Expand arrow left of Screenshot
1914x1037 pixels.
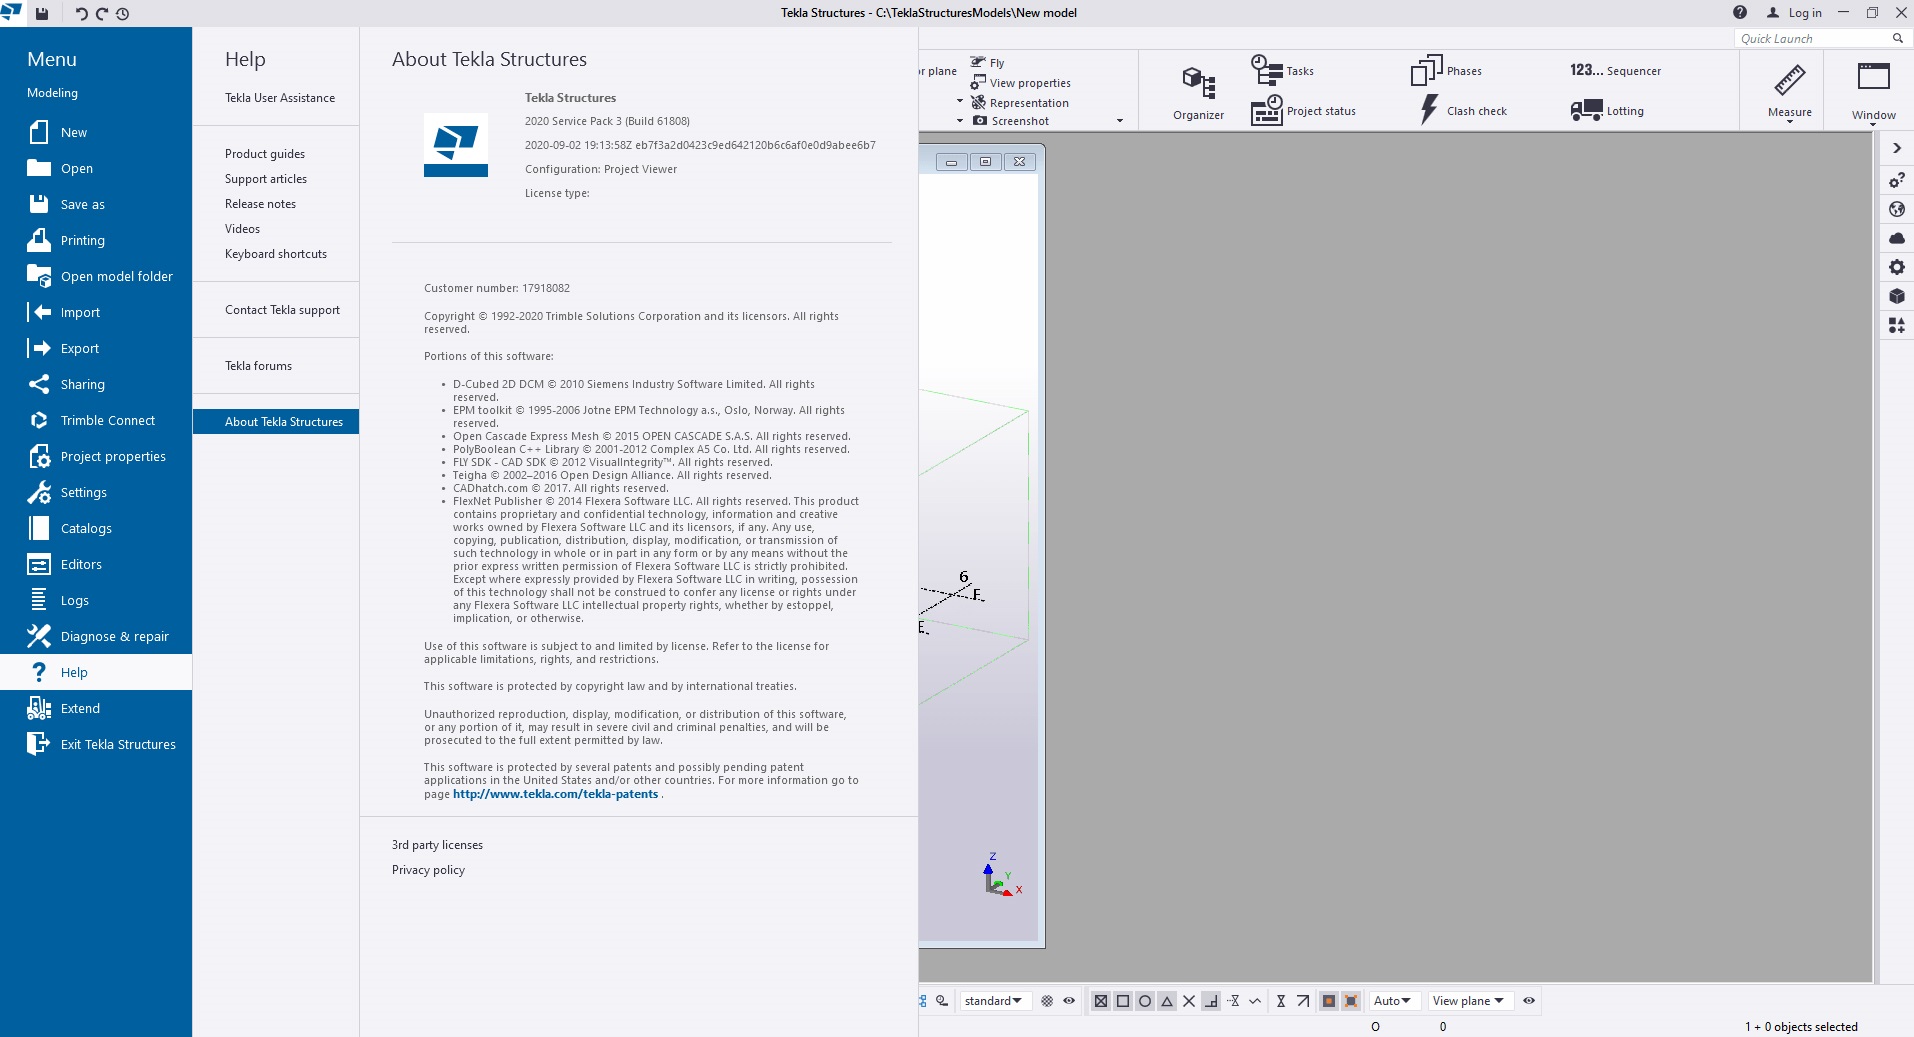960,121
